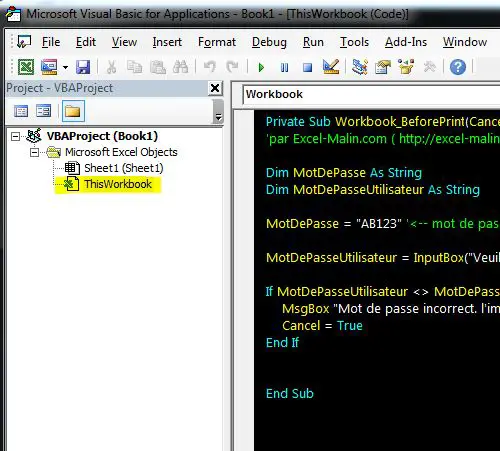Click the code window control icon left of File
500x451 pixels.
[24, 42]
